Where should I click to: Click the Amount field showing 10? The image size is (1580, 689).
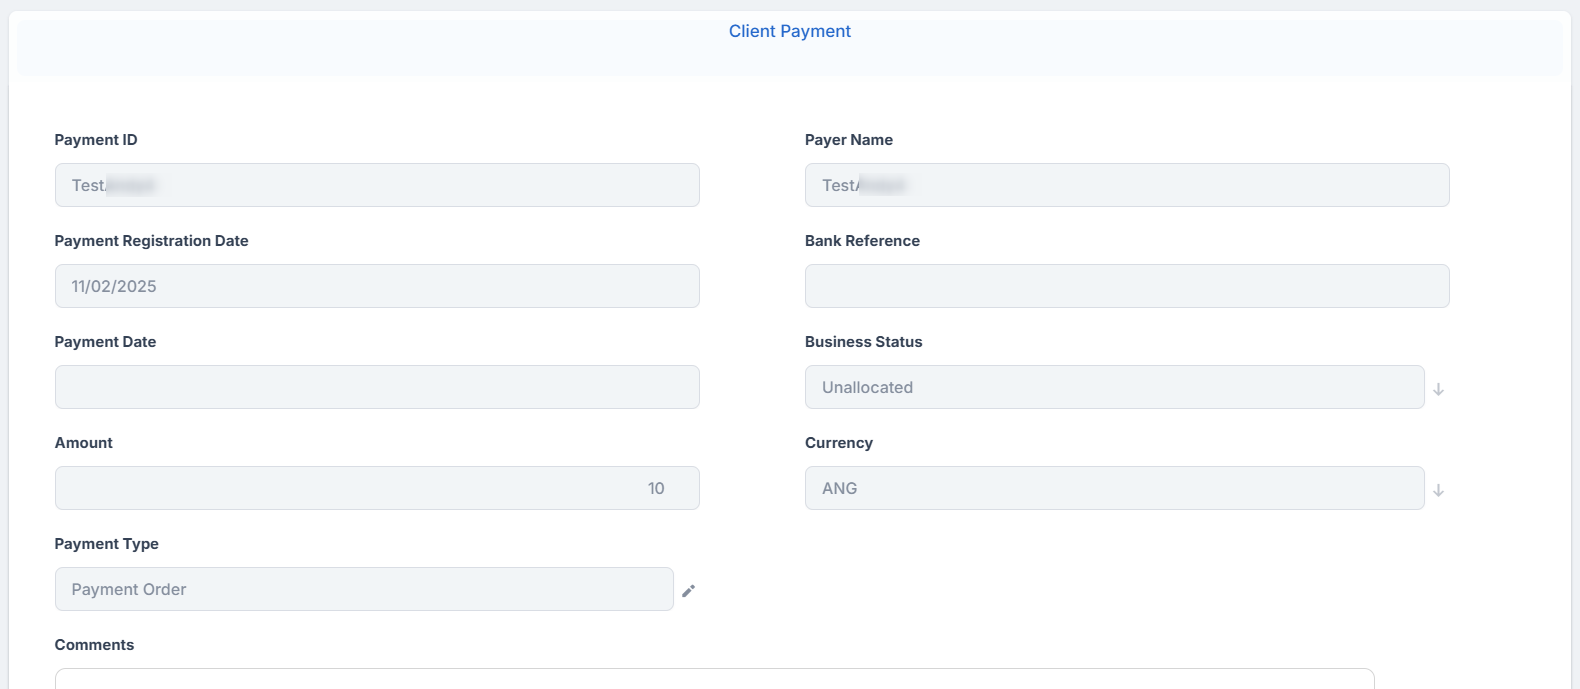[x=377, y=488]
